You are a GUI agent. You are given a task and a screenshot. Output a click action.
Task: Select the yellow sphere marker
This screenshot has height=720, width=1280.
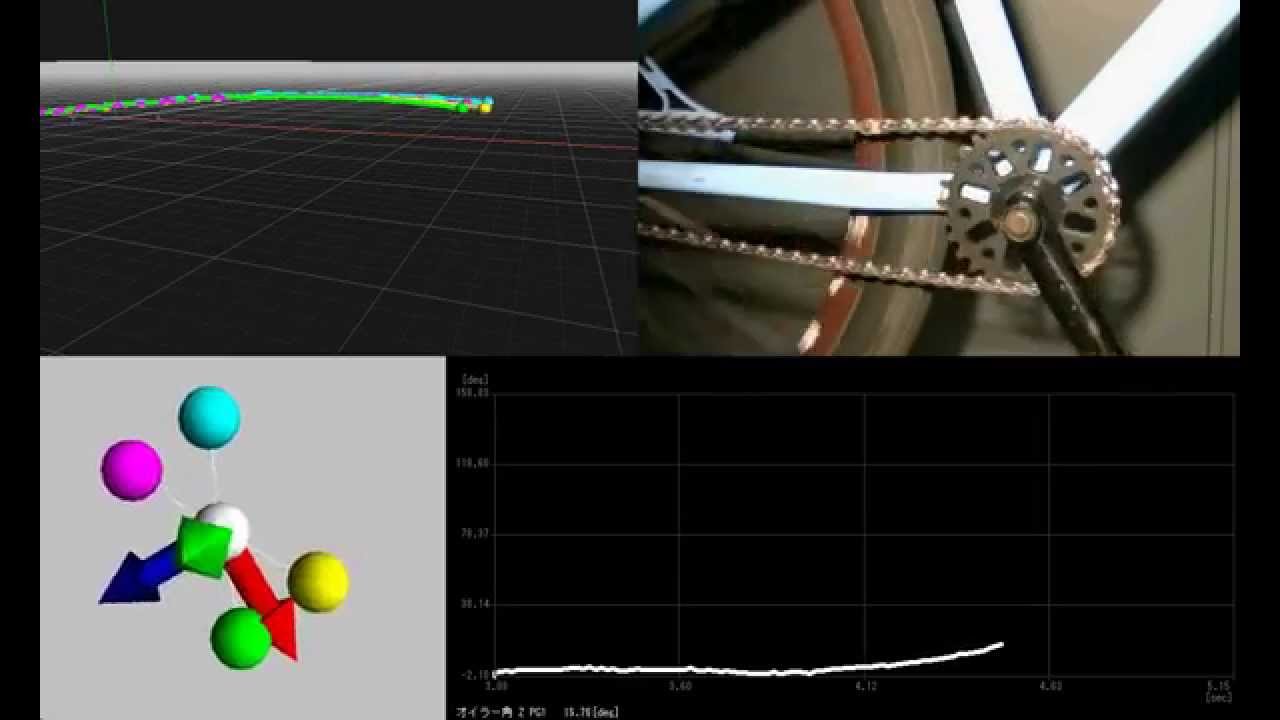coord(318,581)
